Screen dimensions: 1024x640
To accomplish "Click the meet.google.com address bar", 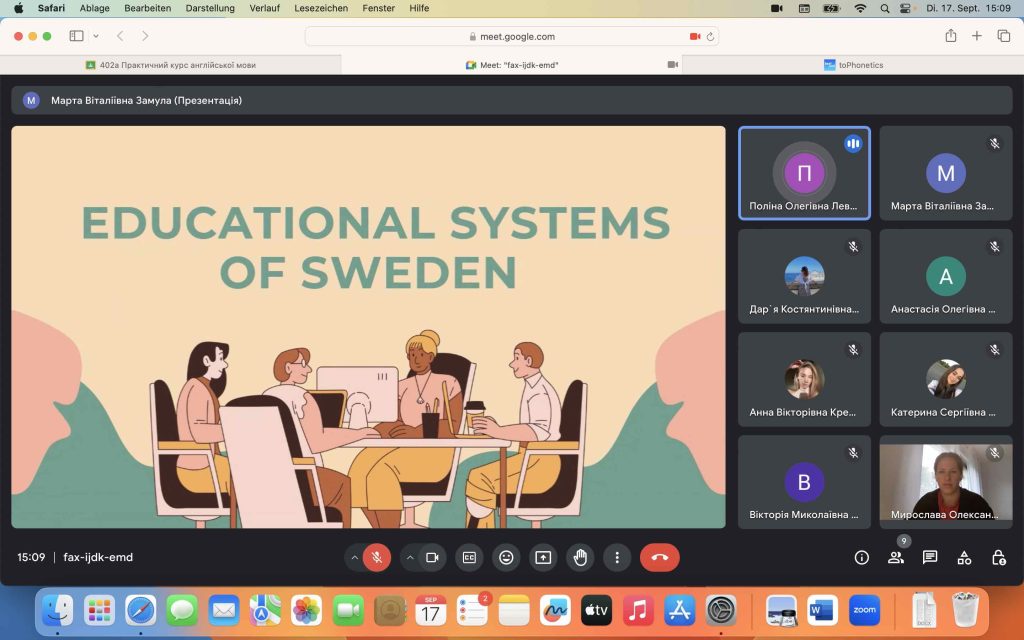I will 511,36.
